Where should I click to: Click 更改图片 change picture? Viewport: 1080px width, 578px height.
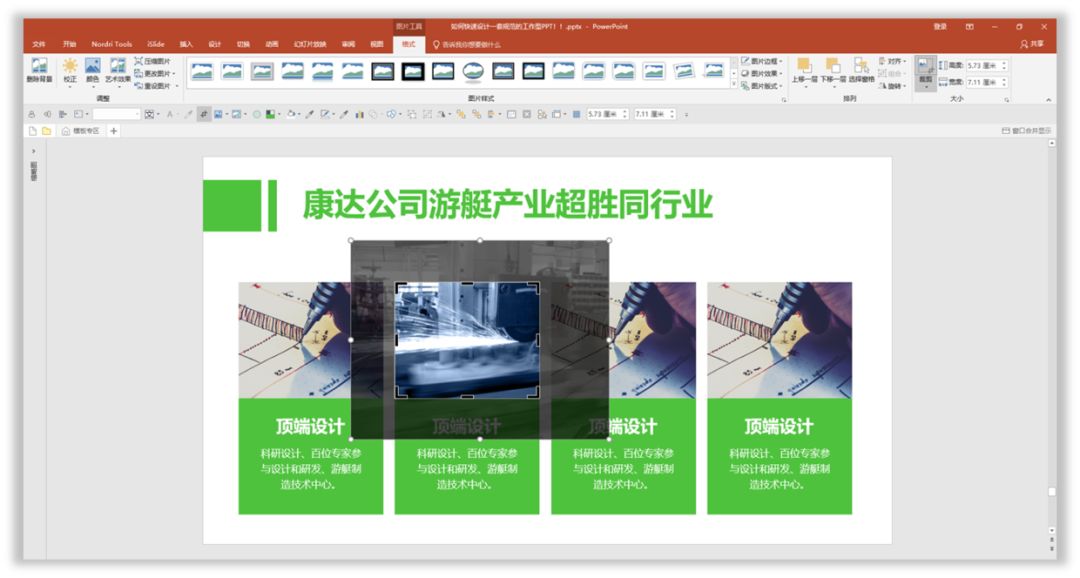coord(153,73)
